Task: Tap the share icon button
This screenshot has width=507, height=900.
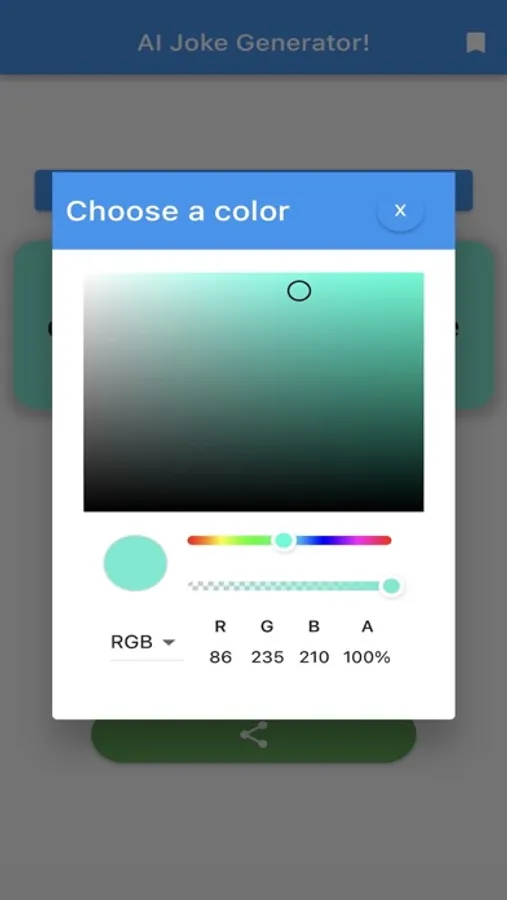Action: [x=253, y=735]
